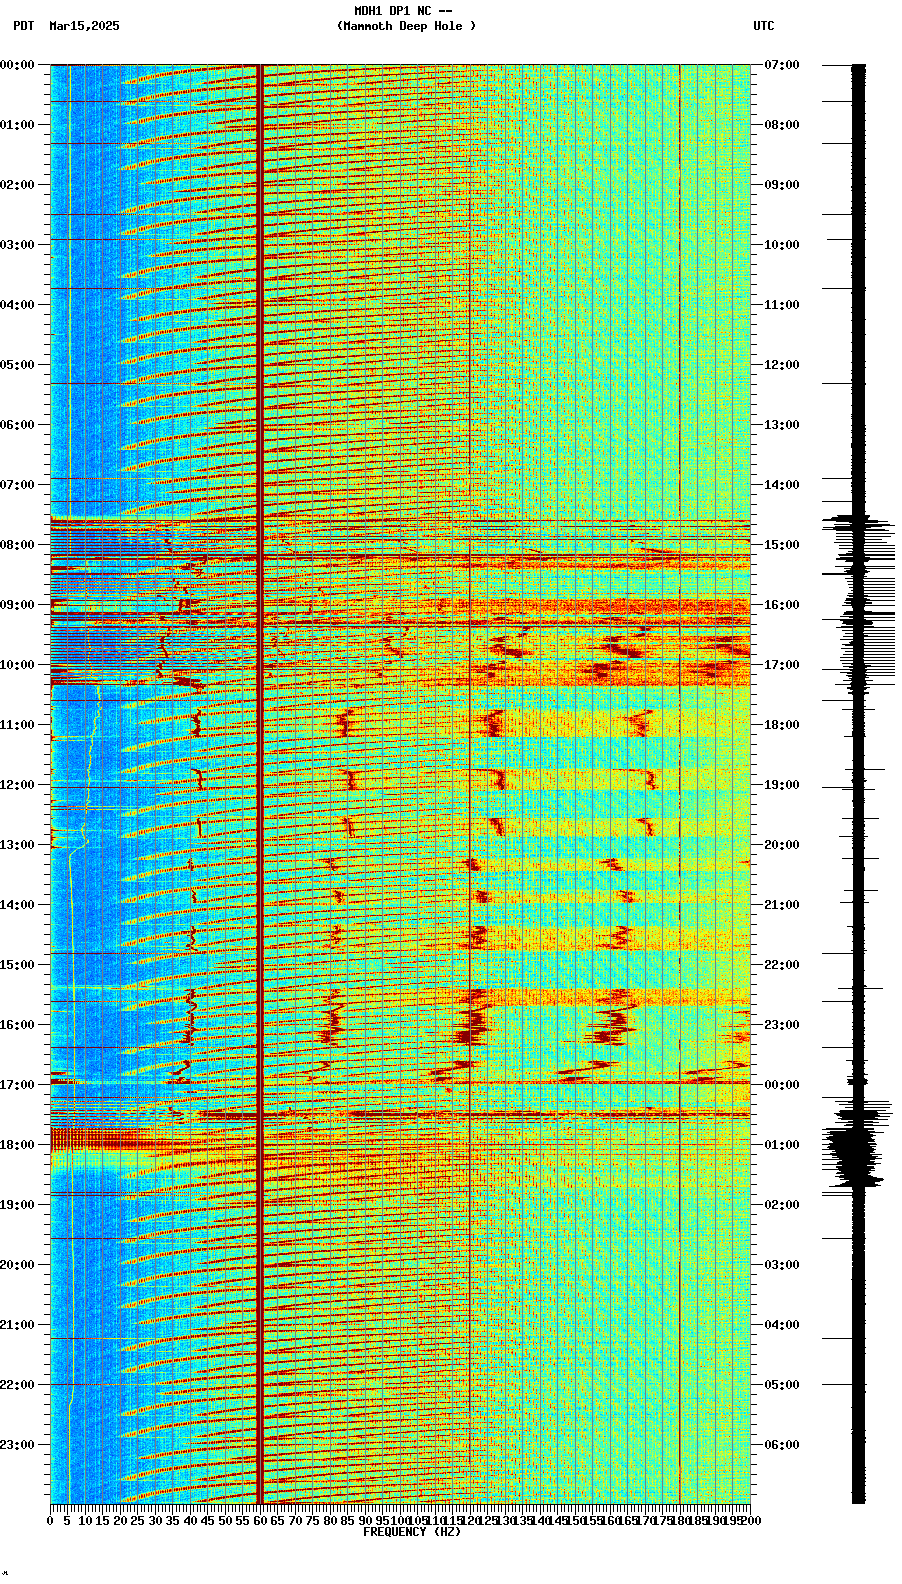This screenshot has height=1584, width=902.
Task: Click the 17:00 UTC time label
Action: pyautogui.click(x=782, y=665)
